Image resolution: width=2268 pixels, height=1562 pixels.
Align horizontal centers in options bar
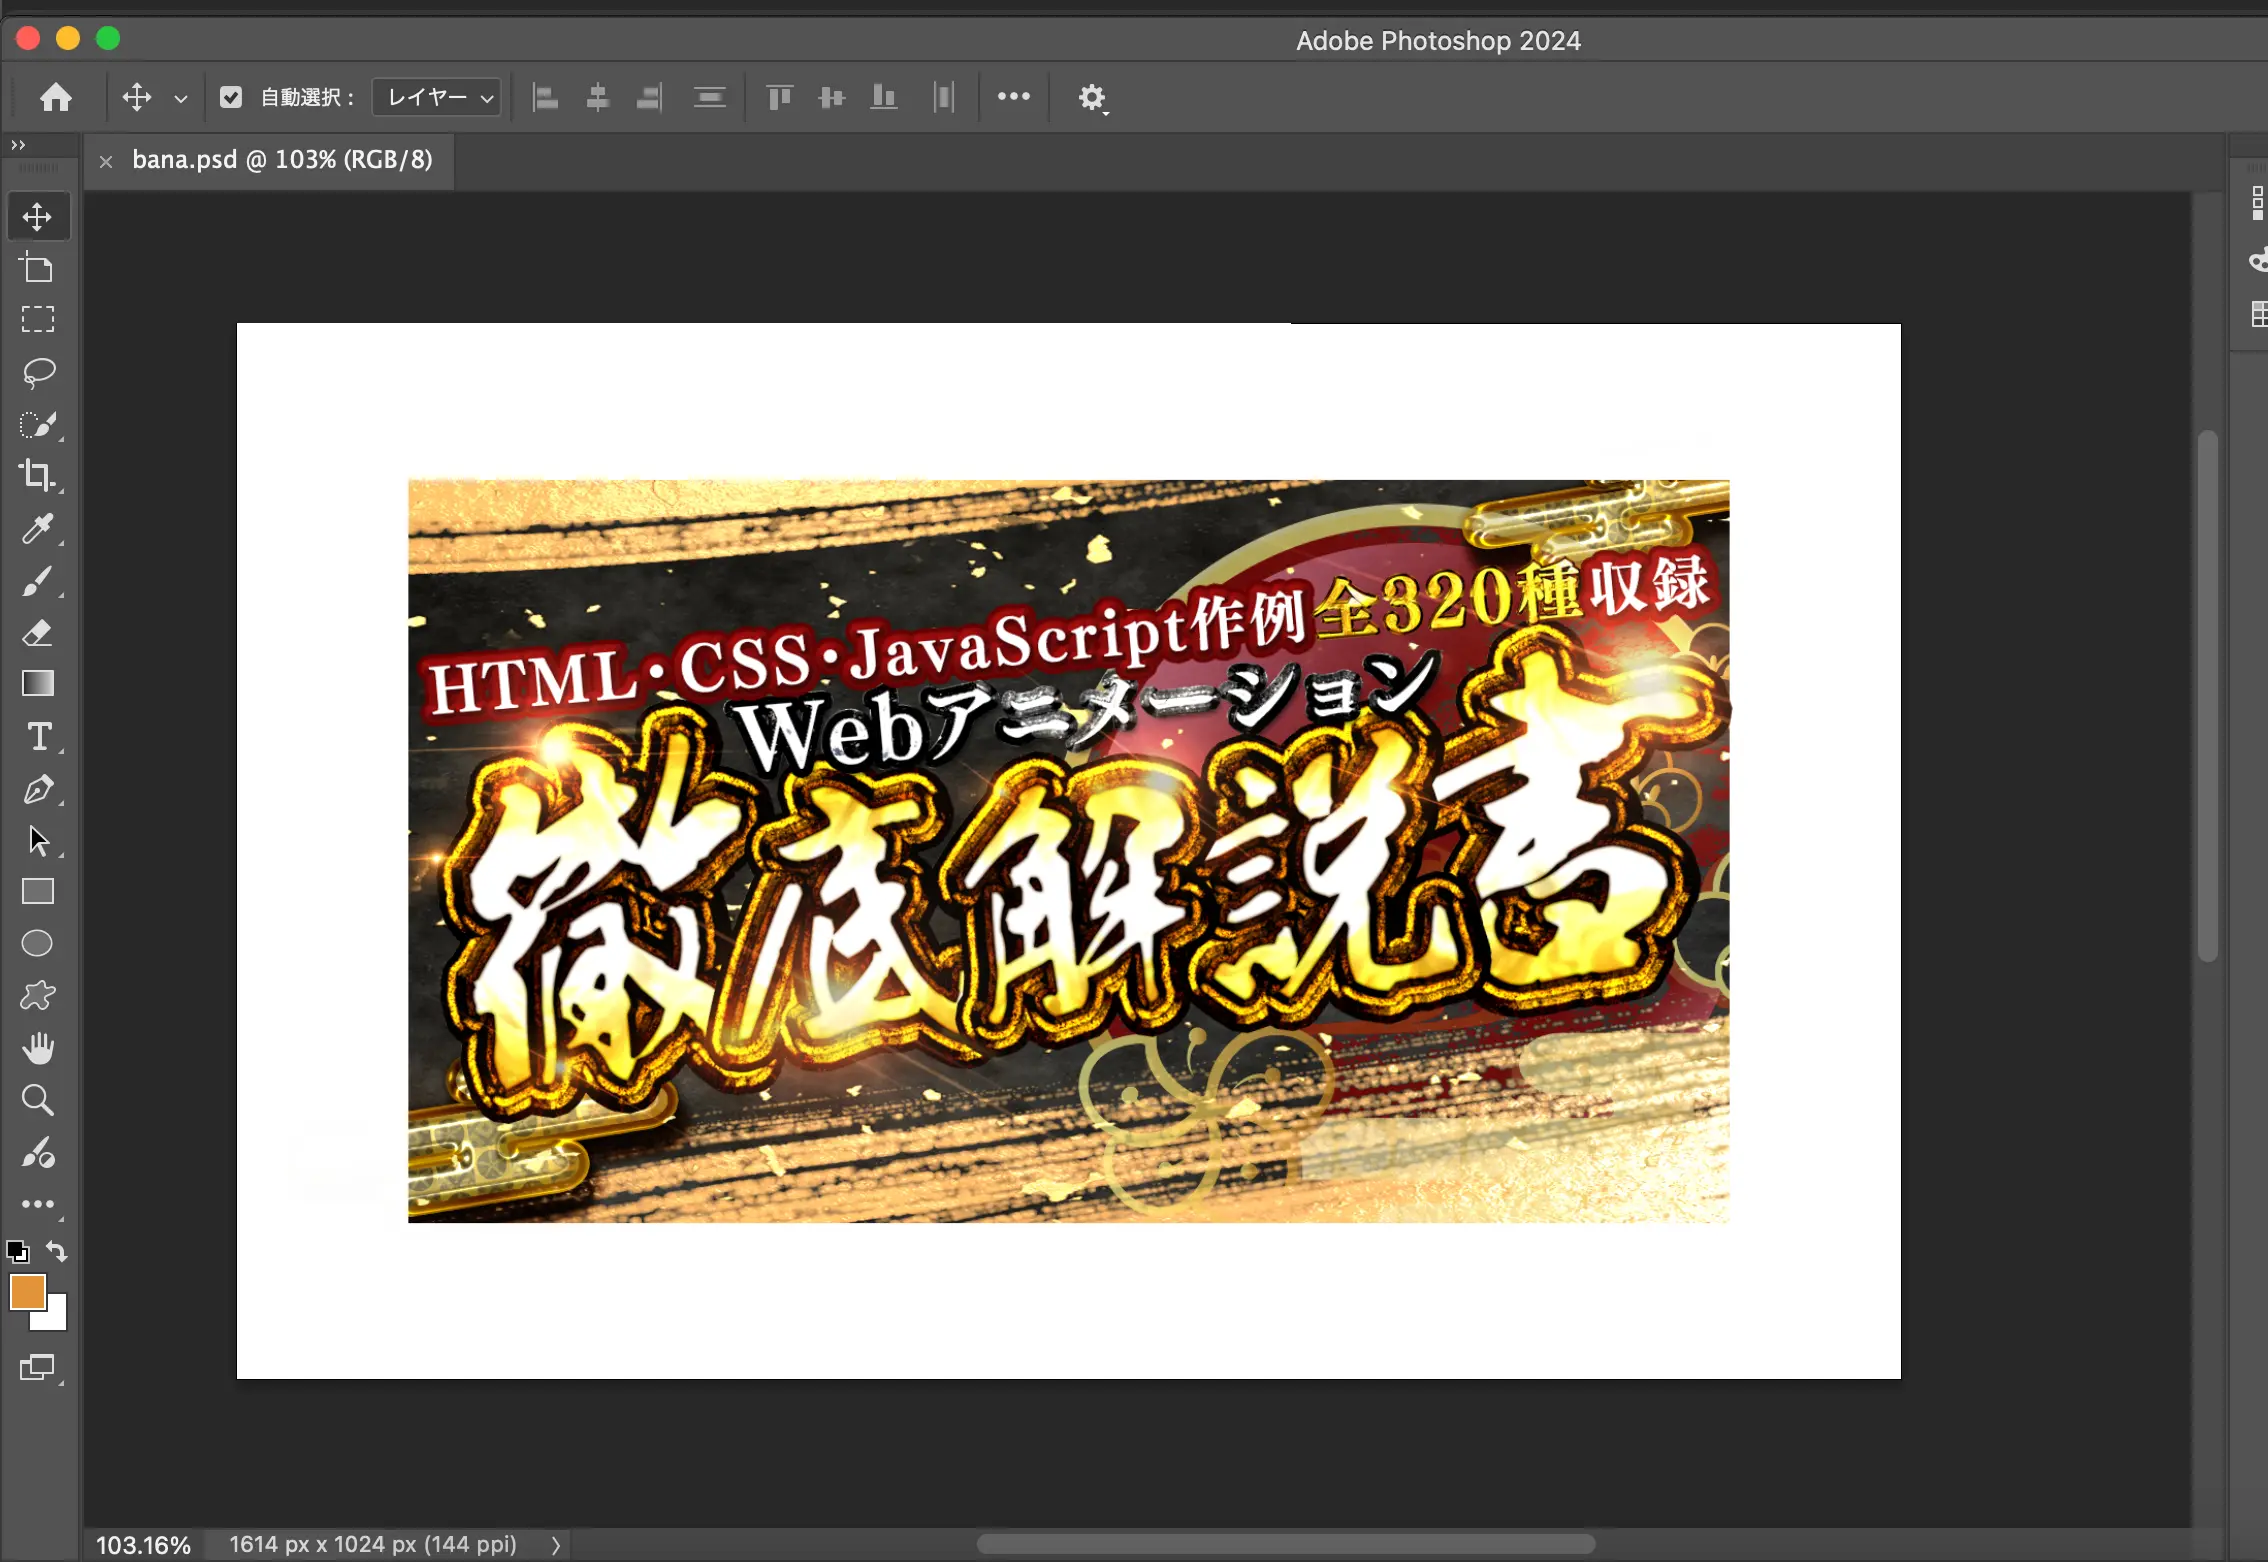(597, 97)
